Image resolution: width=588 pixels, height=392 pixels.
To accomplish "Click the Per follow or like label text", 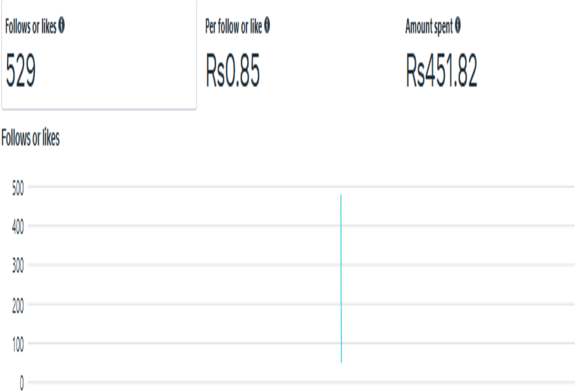I will coord(233,26).
